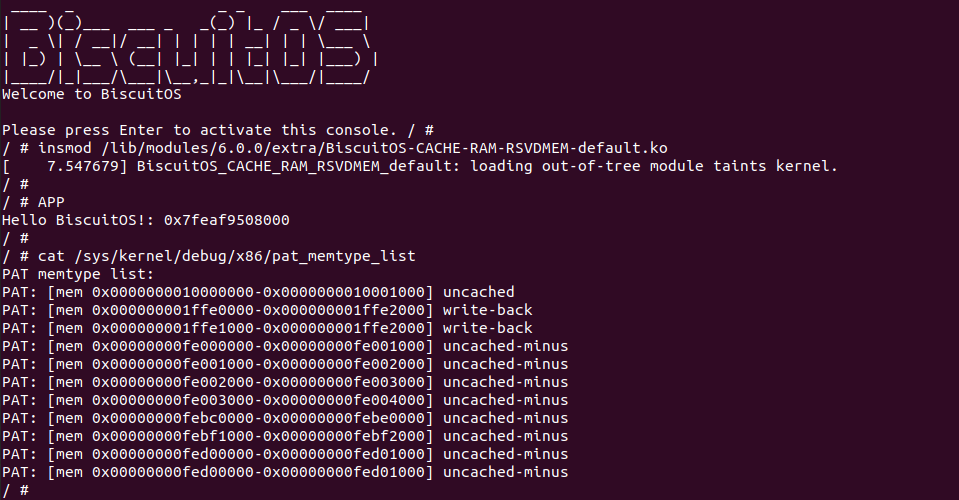This screenshot has width=959, height=500.
Task: Click the PAT entry starting at fe001000
Action: tap(285, 364)
